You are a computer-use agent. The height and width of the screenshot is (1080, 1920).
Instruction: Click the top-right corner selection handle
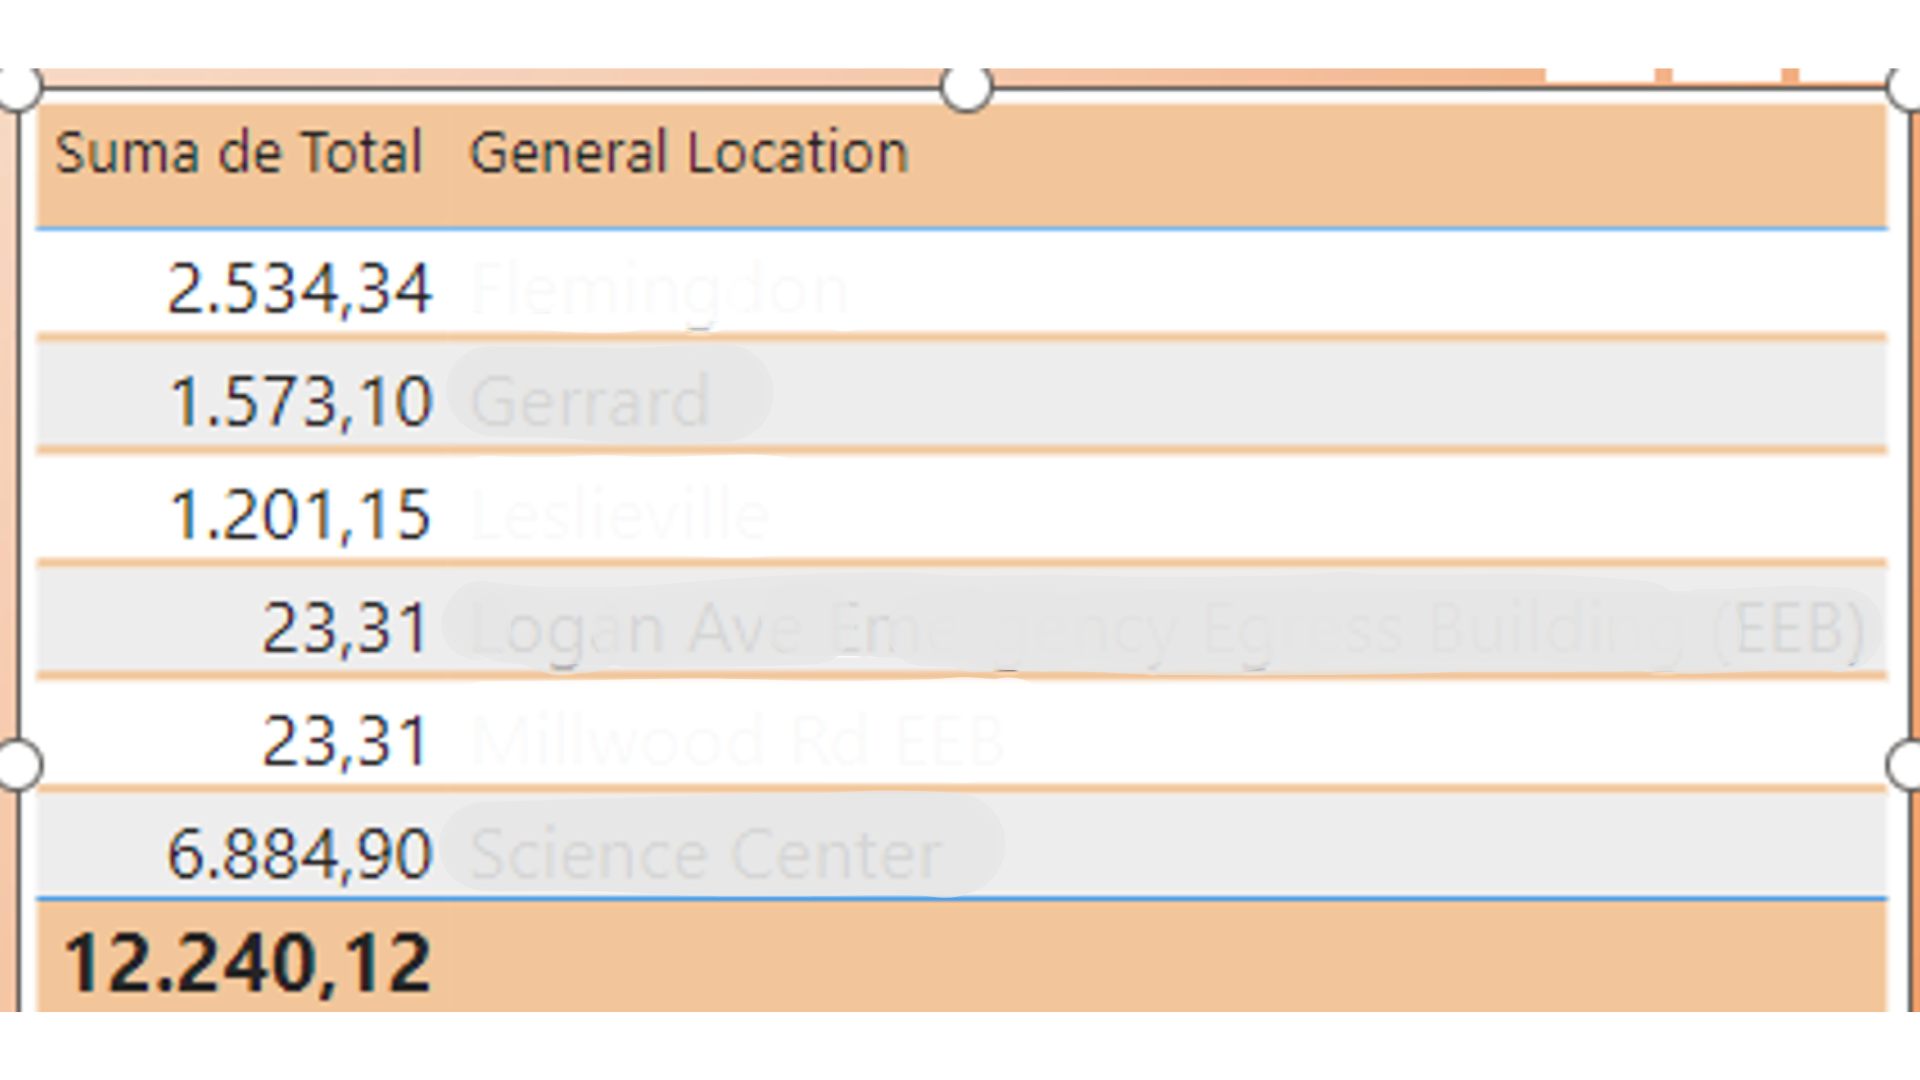click(x=1904, y=88)
